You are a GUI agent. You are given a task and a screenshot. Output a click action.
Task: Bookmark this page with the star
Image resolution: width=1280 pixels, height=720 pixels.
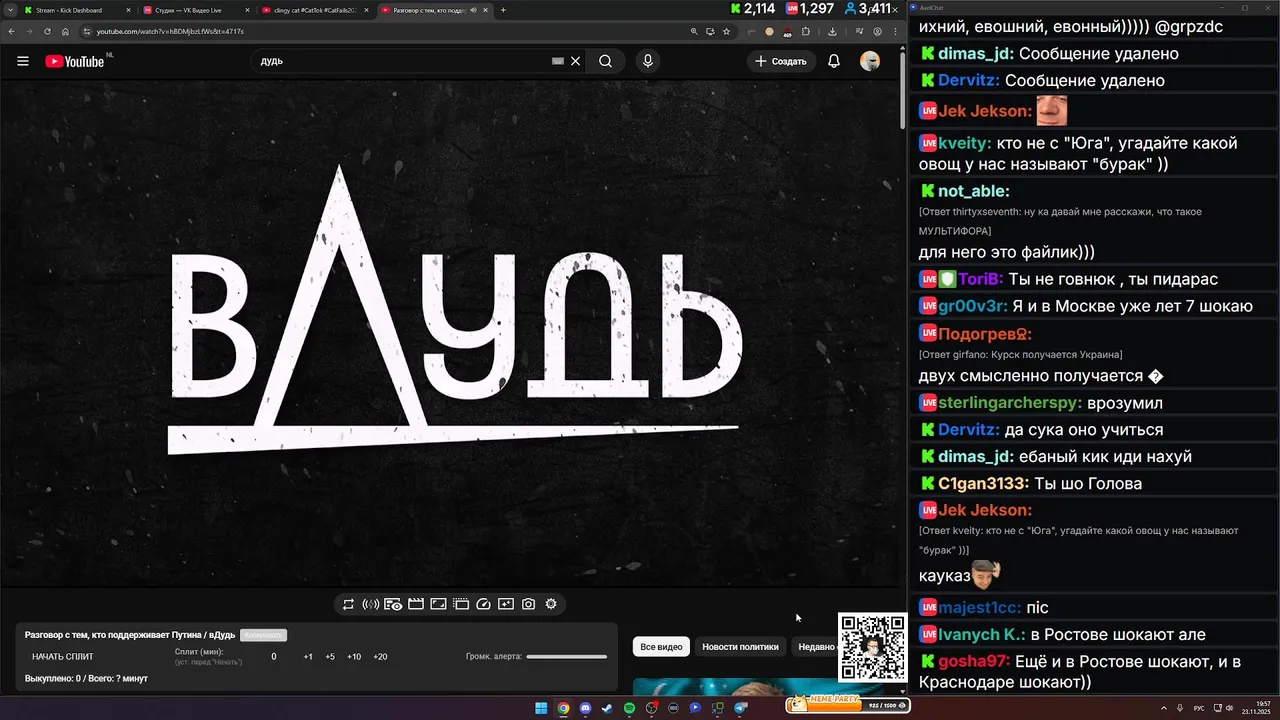pos(727,31)
